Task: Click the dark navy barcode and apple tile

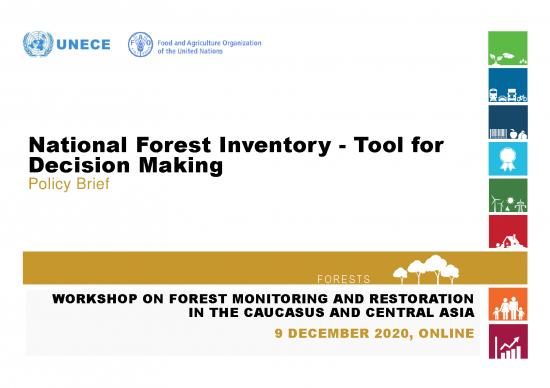Action: (508, 122)
